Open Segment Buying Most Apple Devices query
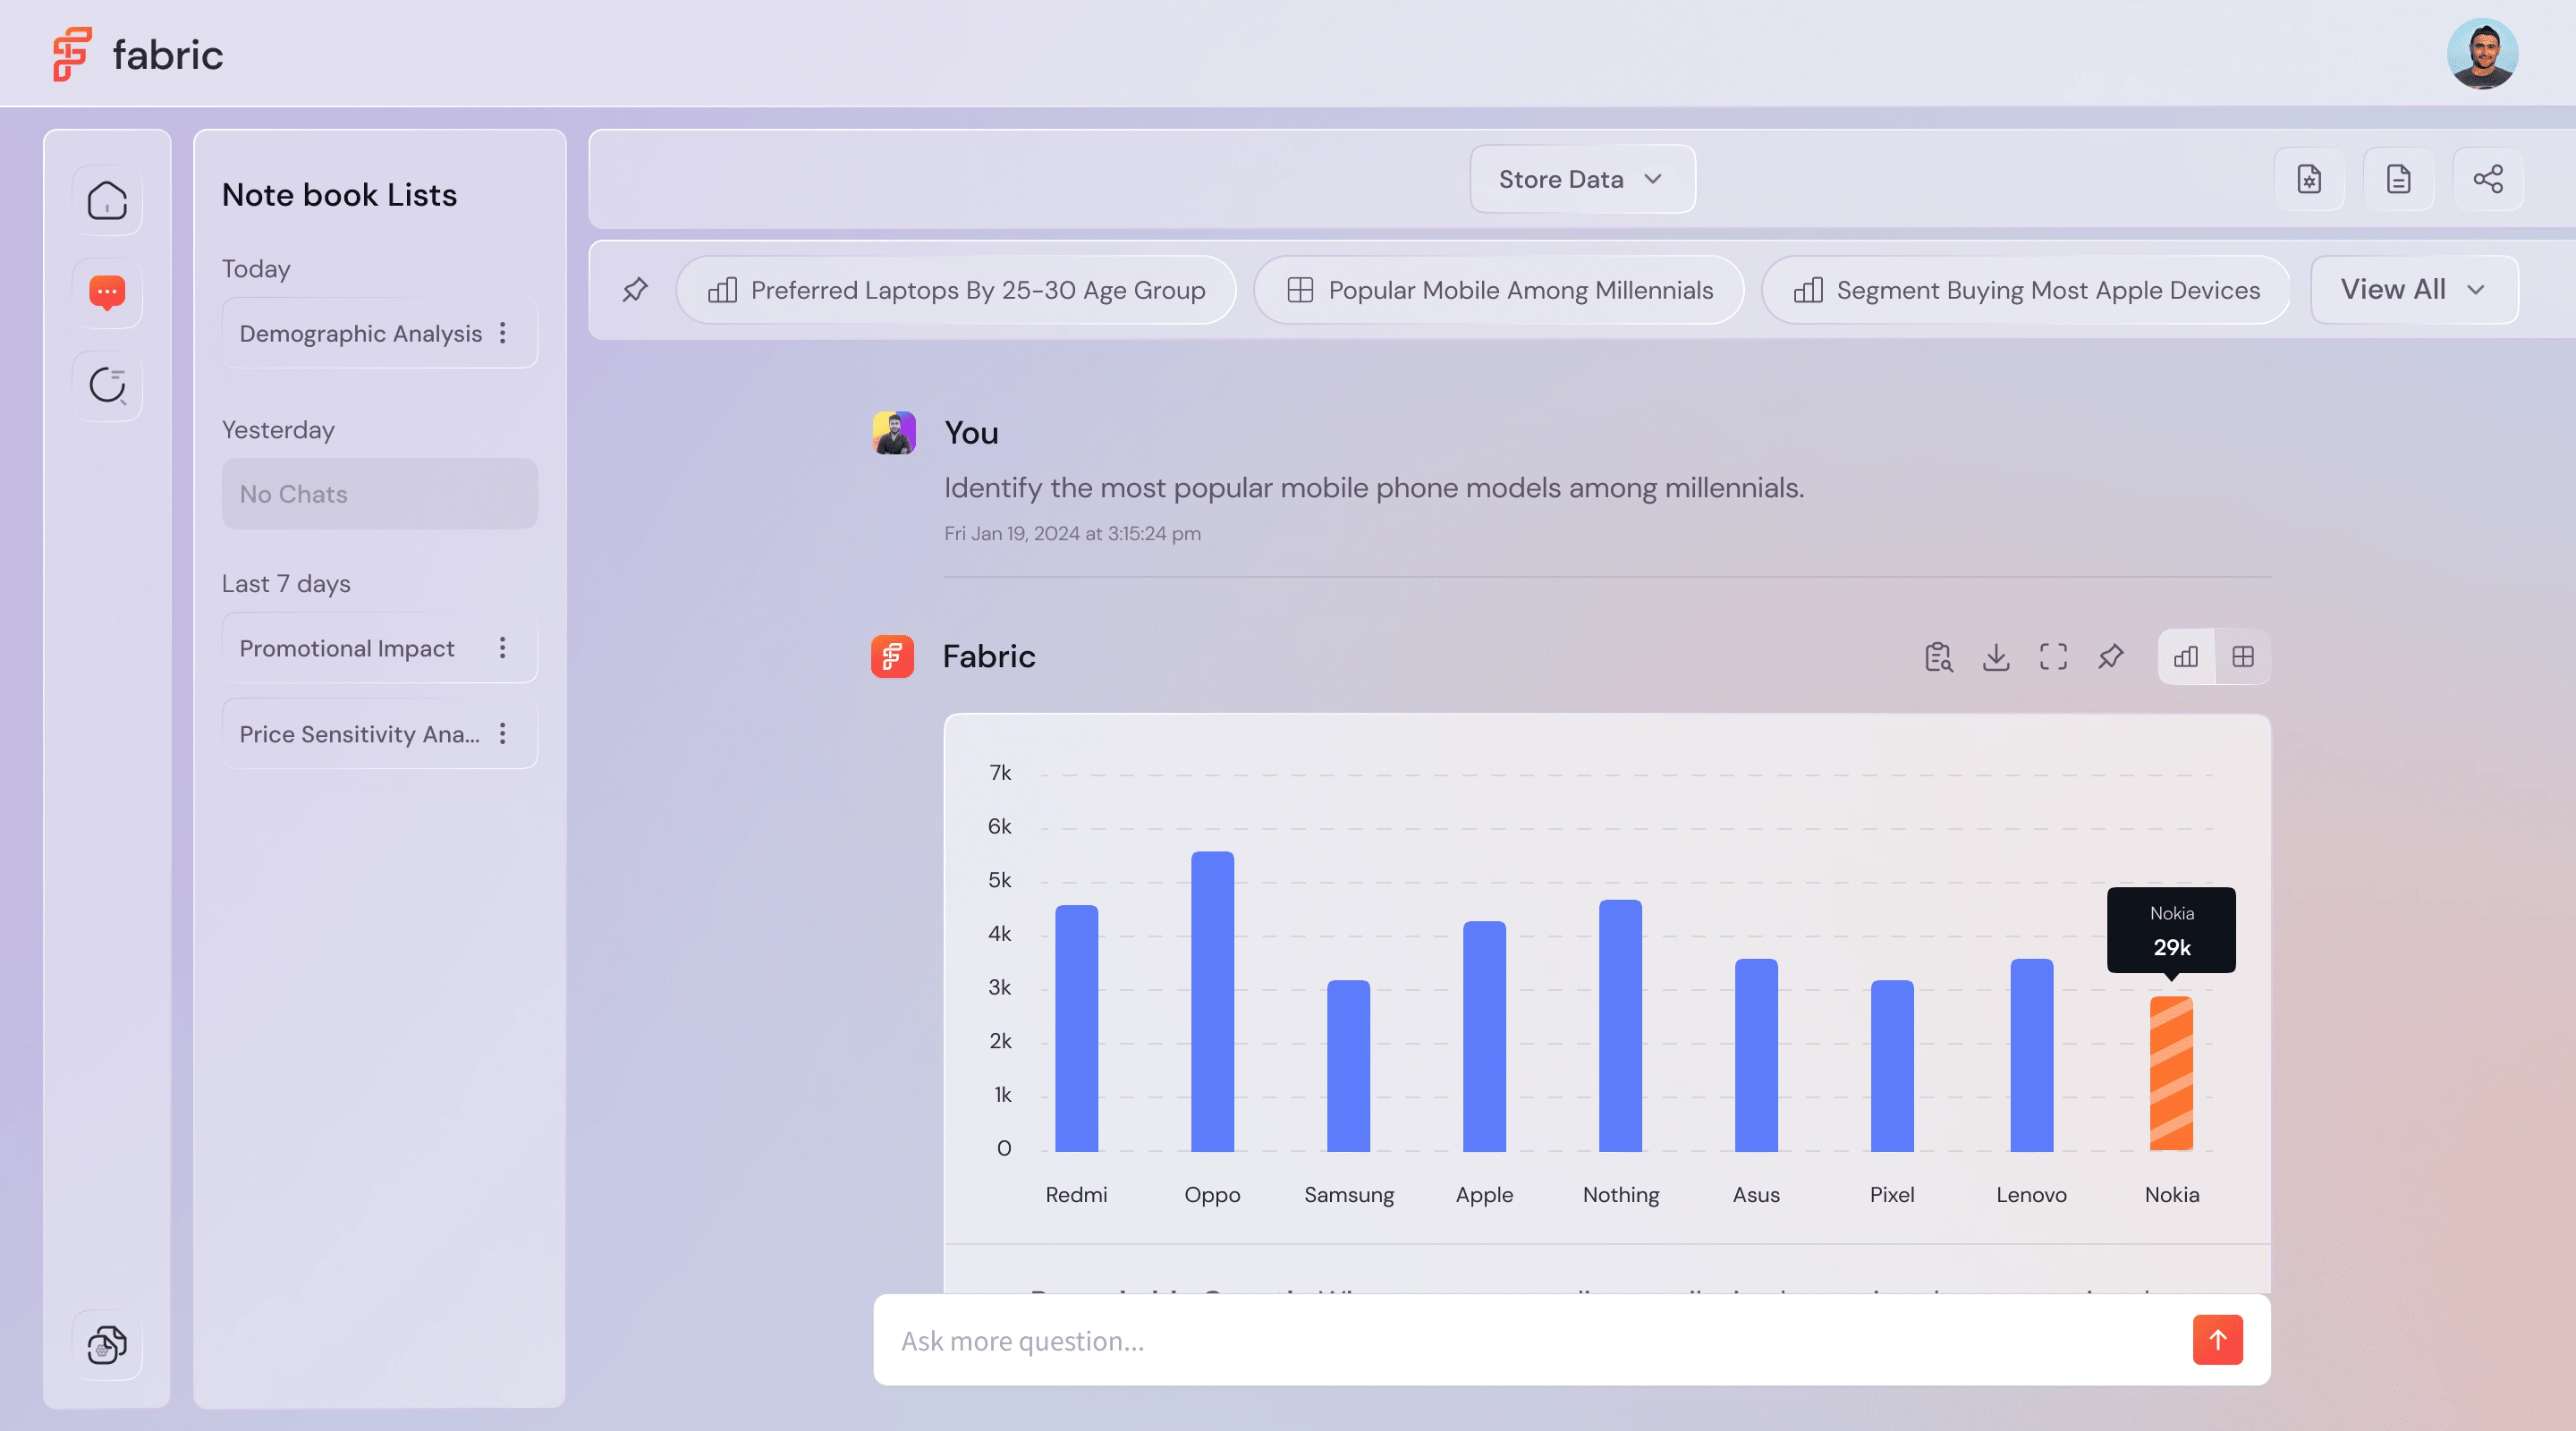The image size is (2576, 1431). 2026,290
